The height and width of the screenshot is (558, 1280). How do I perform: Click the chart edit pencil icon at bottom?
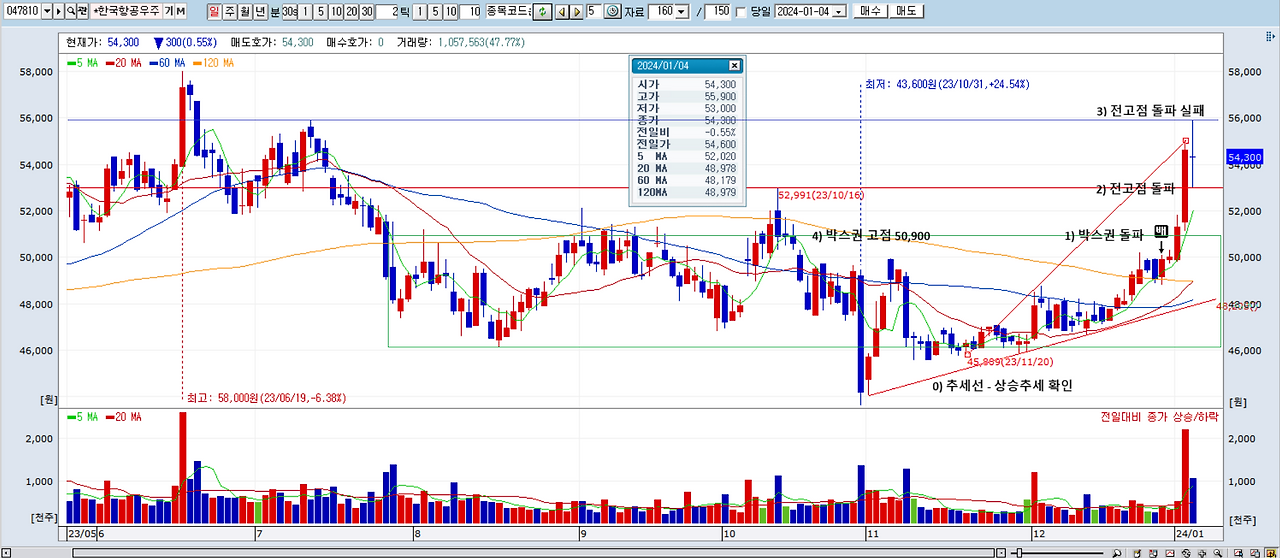point(1137,553)
